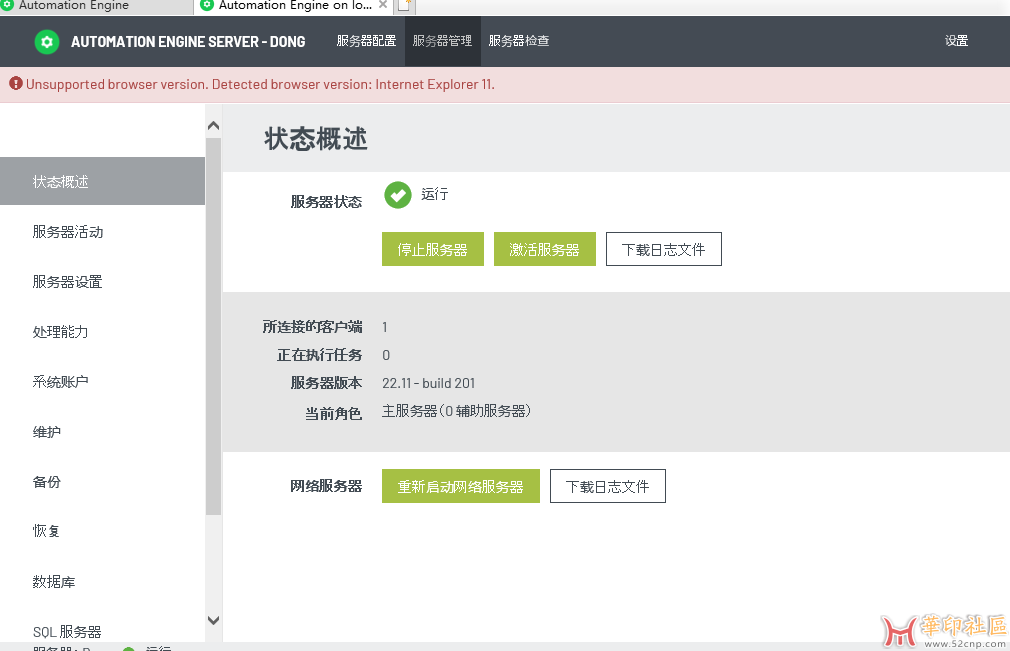Click the 激活服务器 button
1010x651 pixels.
click(544, 249)
